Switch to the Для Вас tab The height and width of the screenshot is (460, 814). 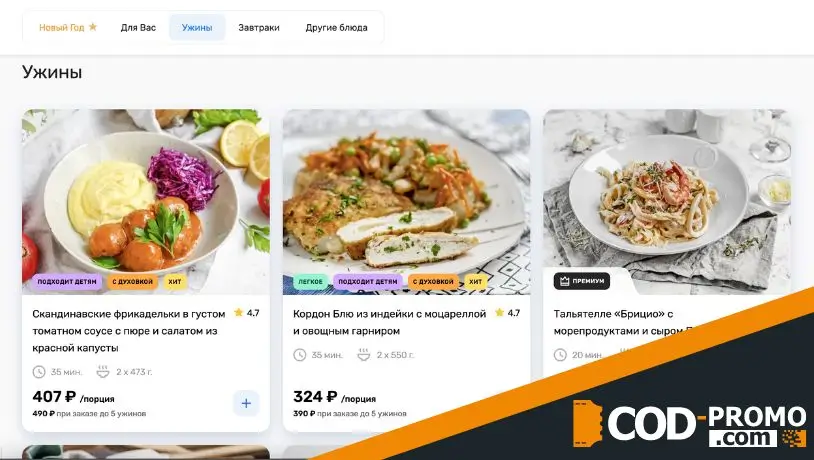138,28
